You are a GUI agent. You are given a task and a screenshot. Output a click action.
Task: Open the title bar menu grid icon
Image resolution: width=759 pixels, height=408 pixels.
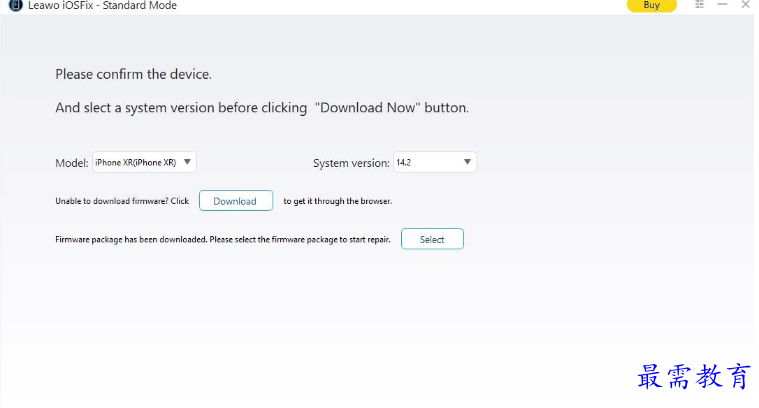(699, 4)
